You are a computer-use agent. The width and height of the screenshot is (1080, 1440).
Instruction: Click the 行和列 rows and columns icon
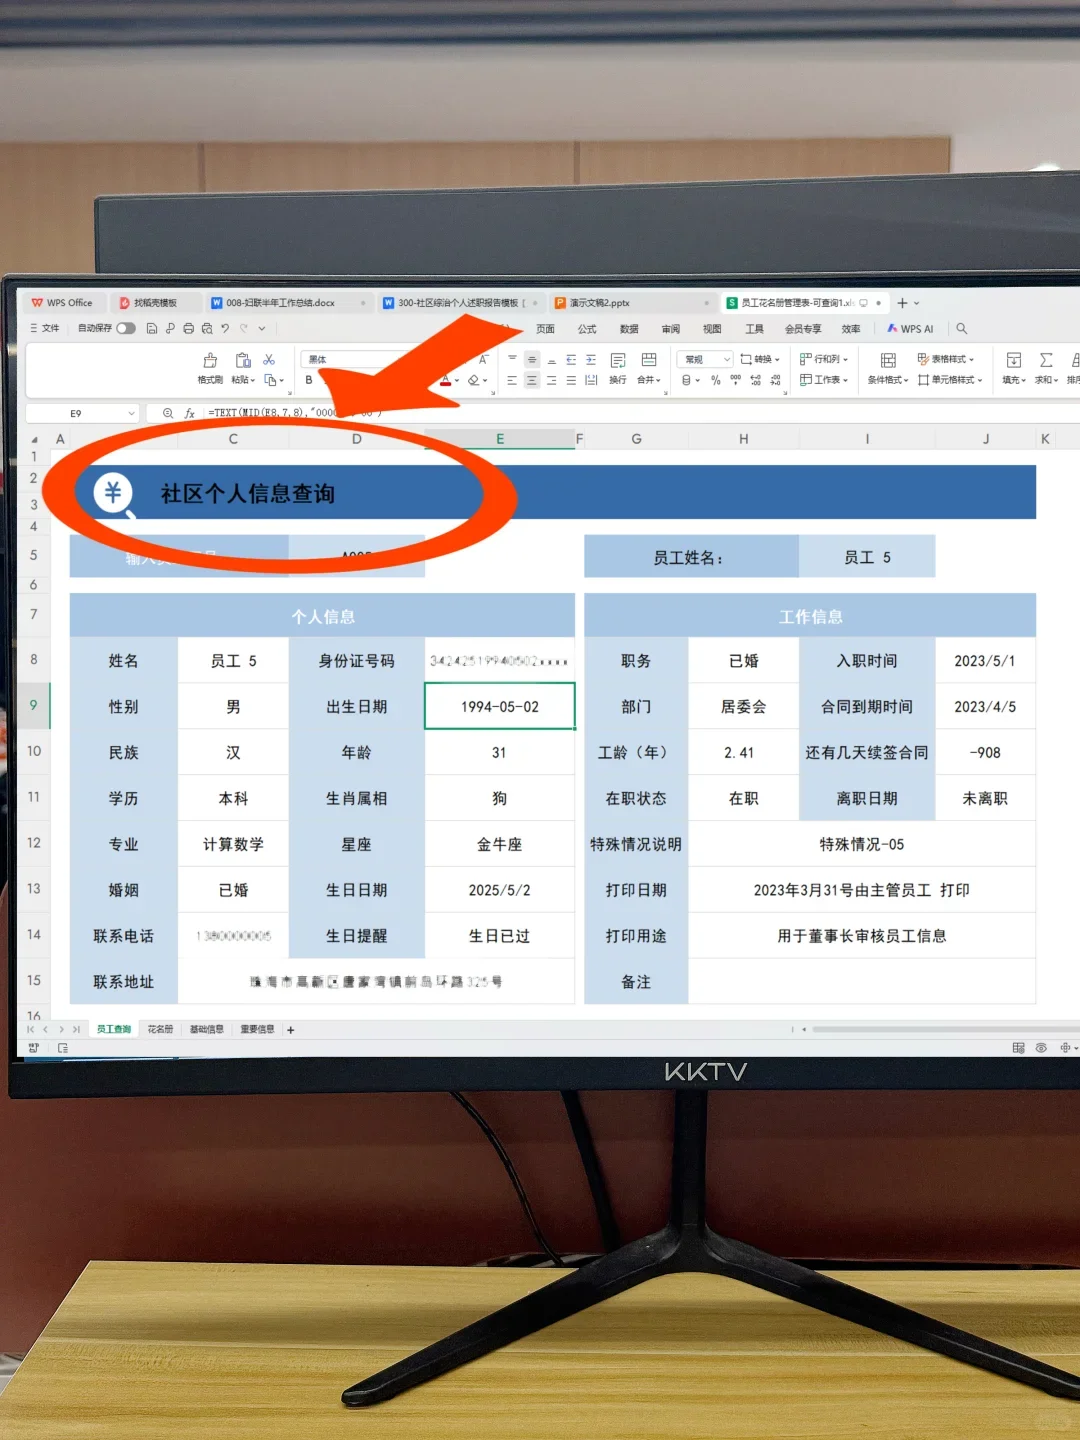coord(822,358)
